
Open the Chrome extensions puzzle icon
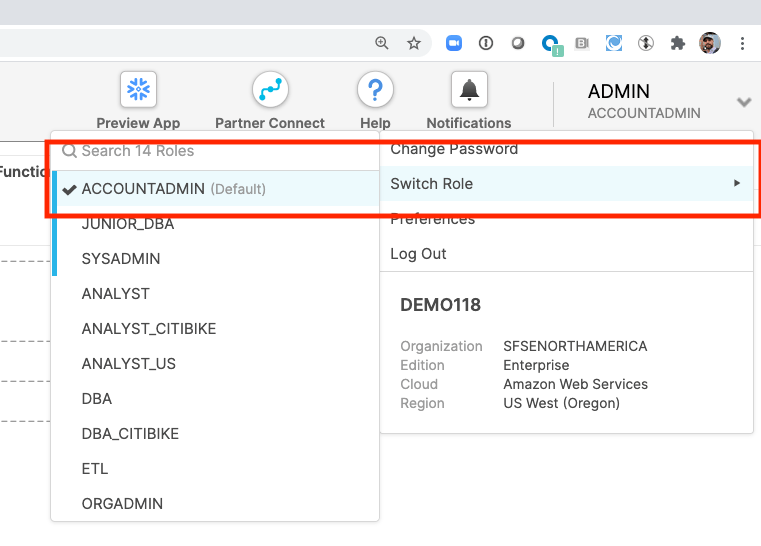point(678,43)
